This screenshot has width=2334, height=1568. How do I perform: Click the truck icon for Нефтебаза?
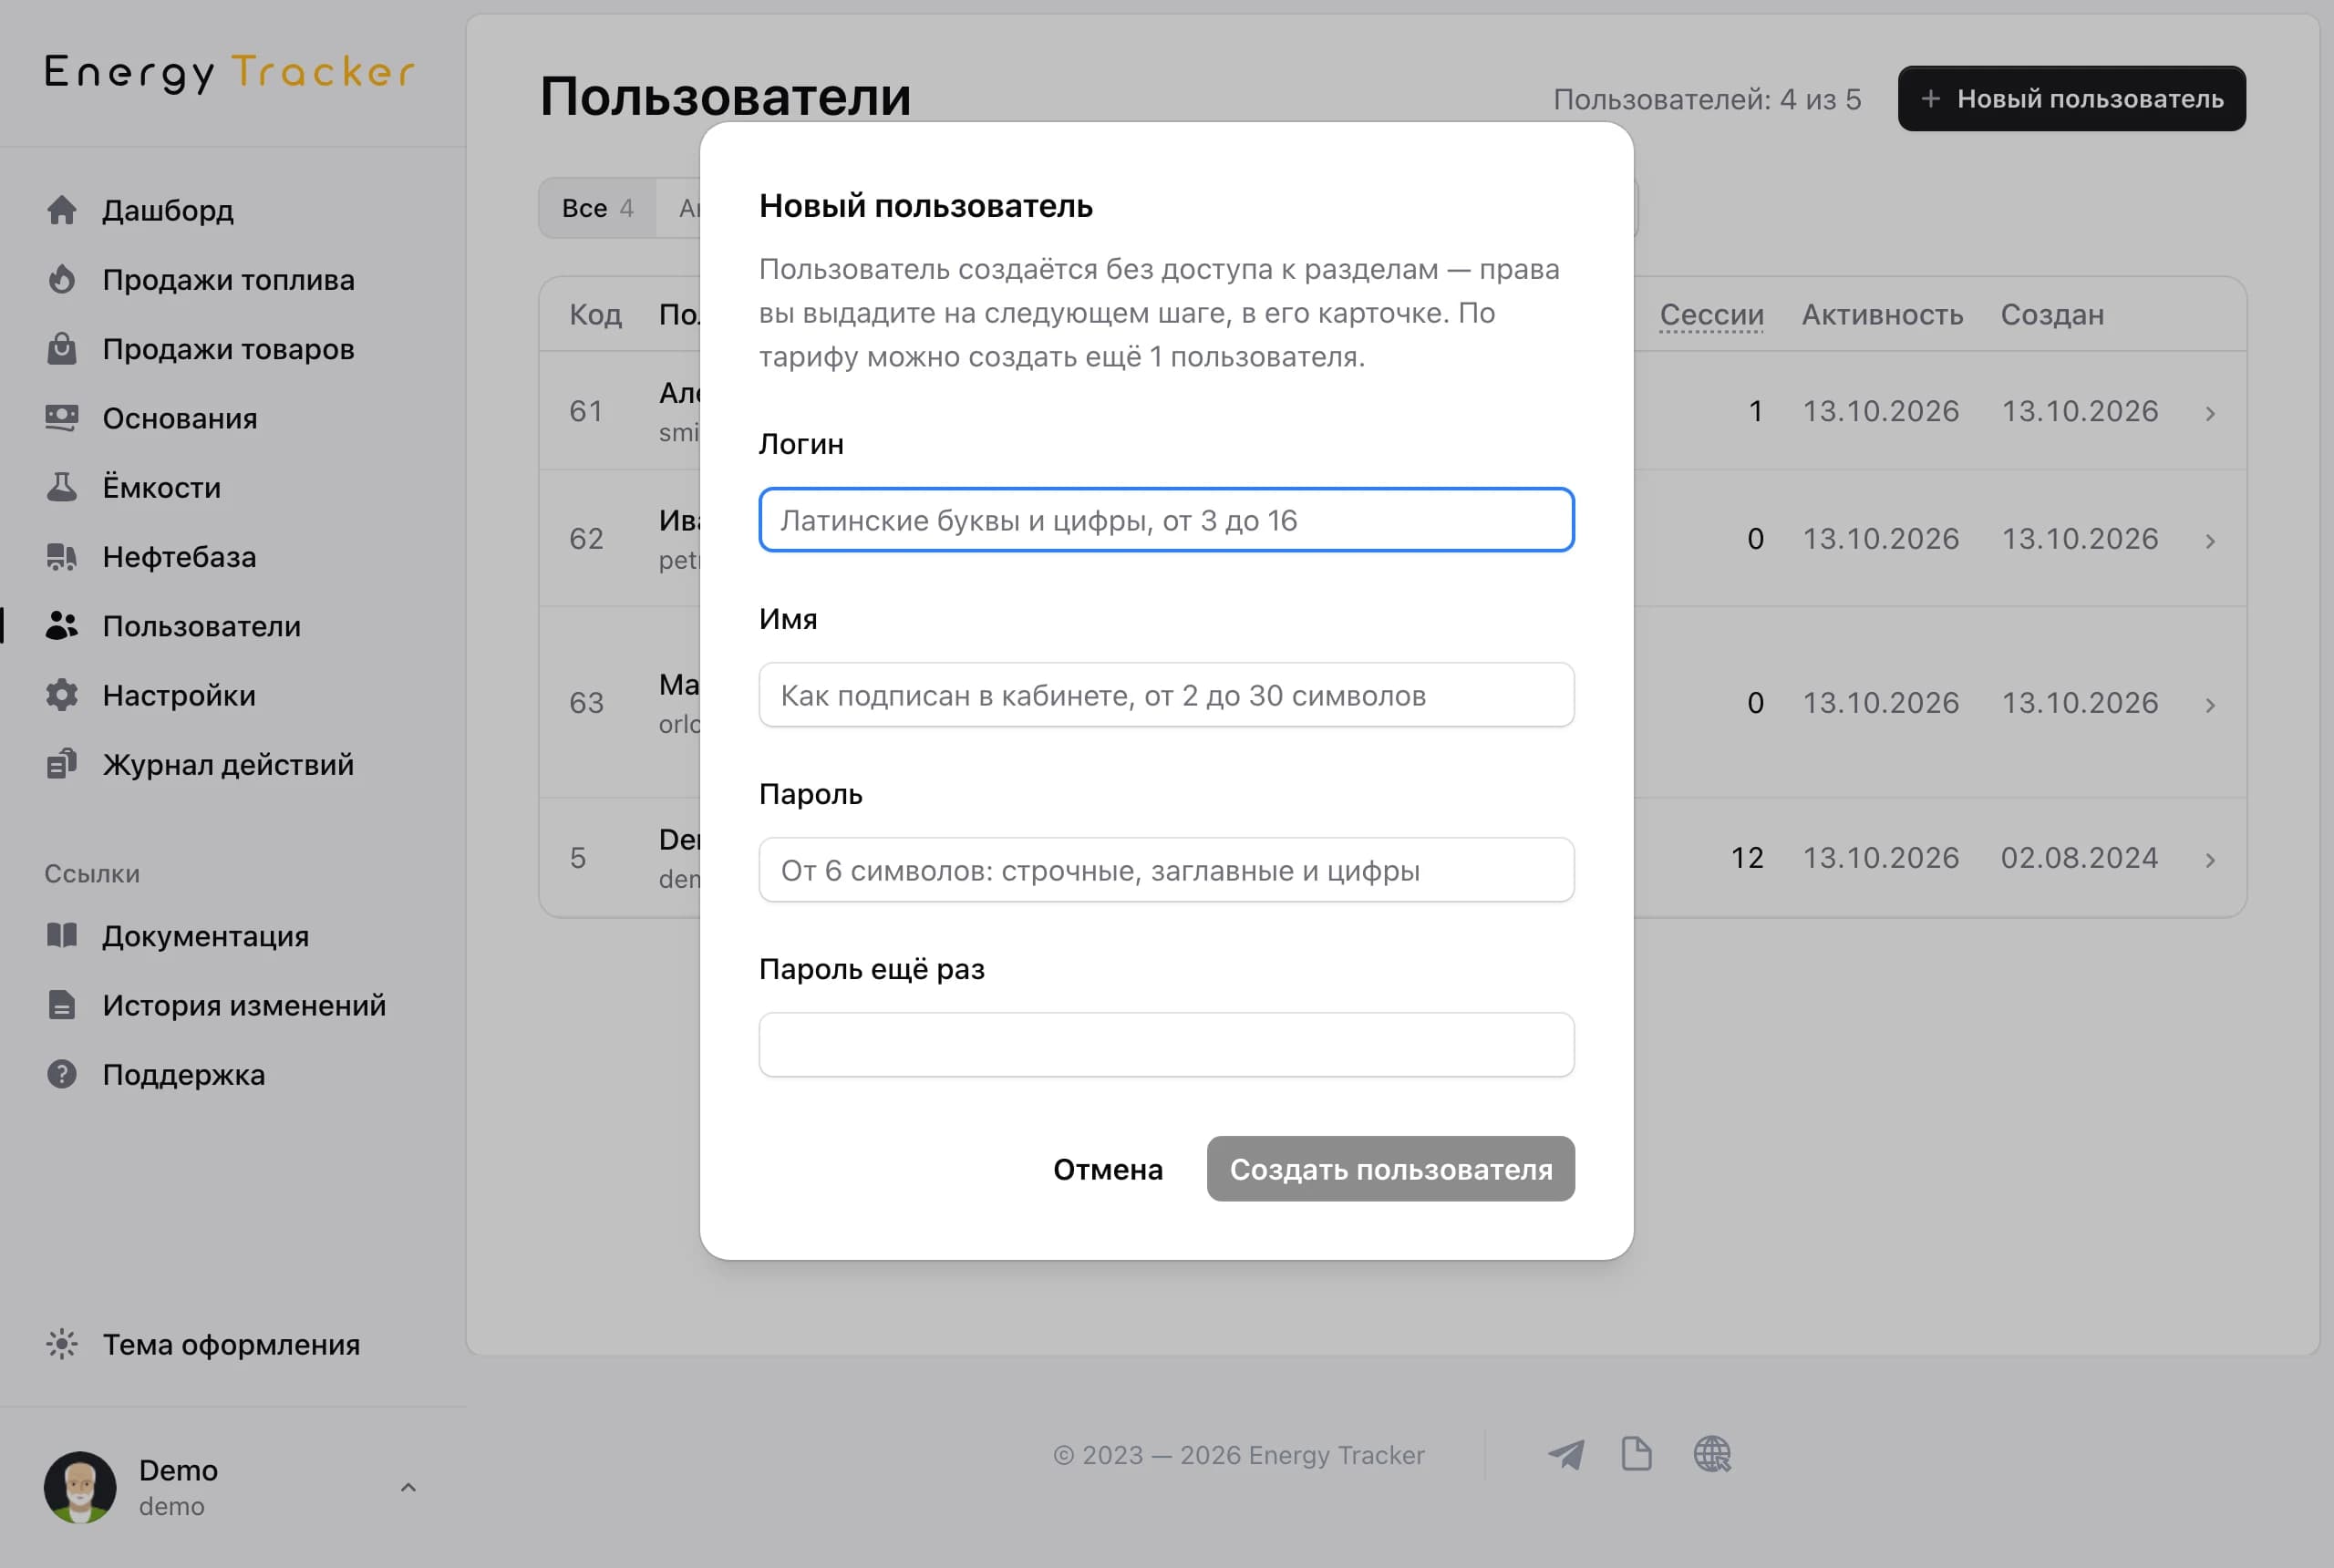tap(62, 556)
